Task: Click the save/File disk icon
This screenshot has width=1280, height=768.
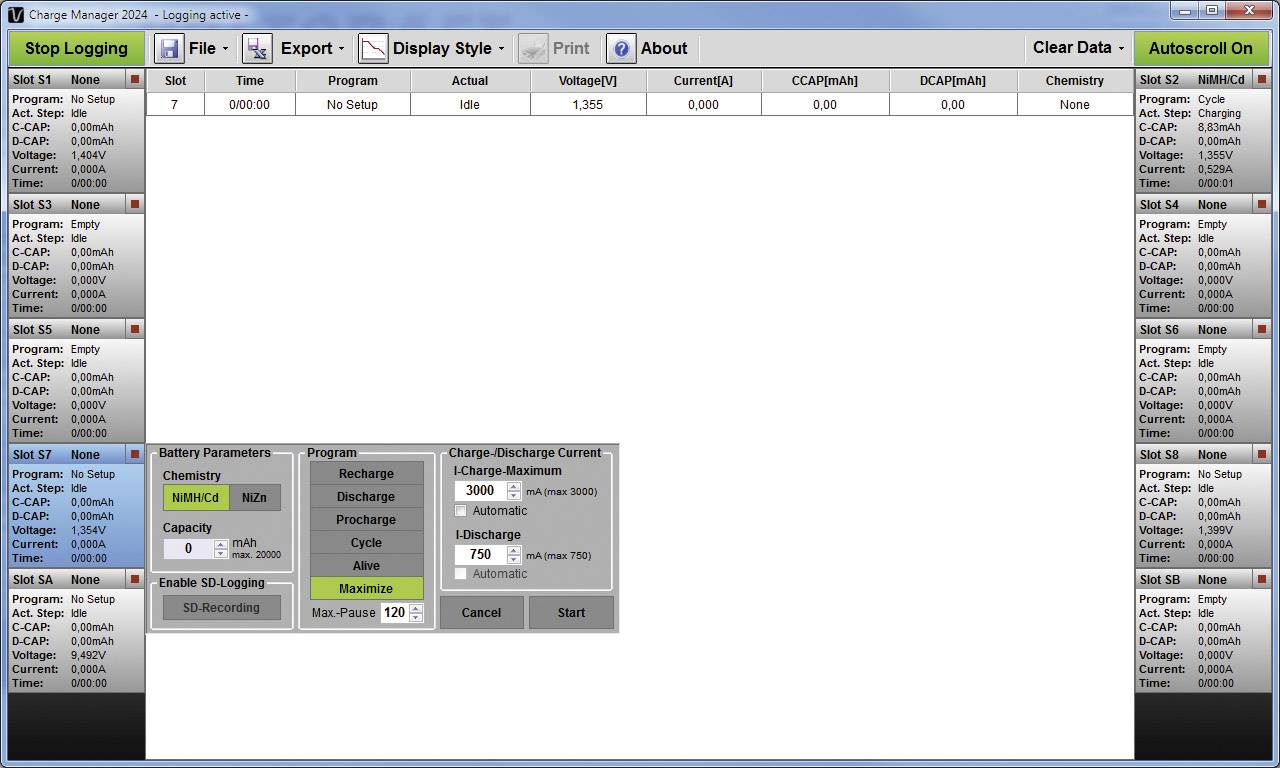Action: pyautogui.click(x=169, y=47)
